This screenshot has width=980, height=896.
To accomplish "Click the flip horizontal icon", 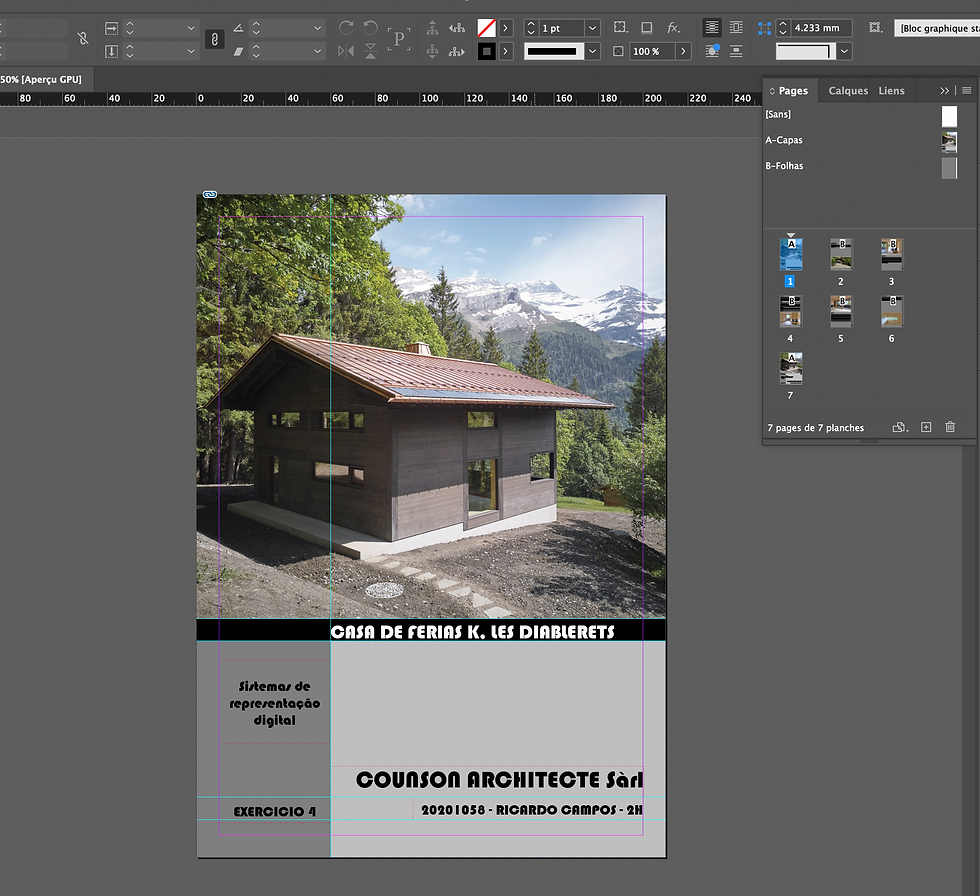I will pos(347,51).
